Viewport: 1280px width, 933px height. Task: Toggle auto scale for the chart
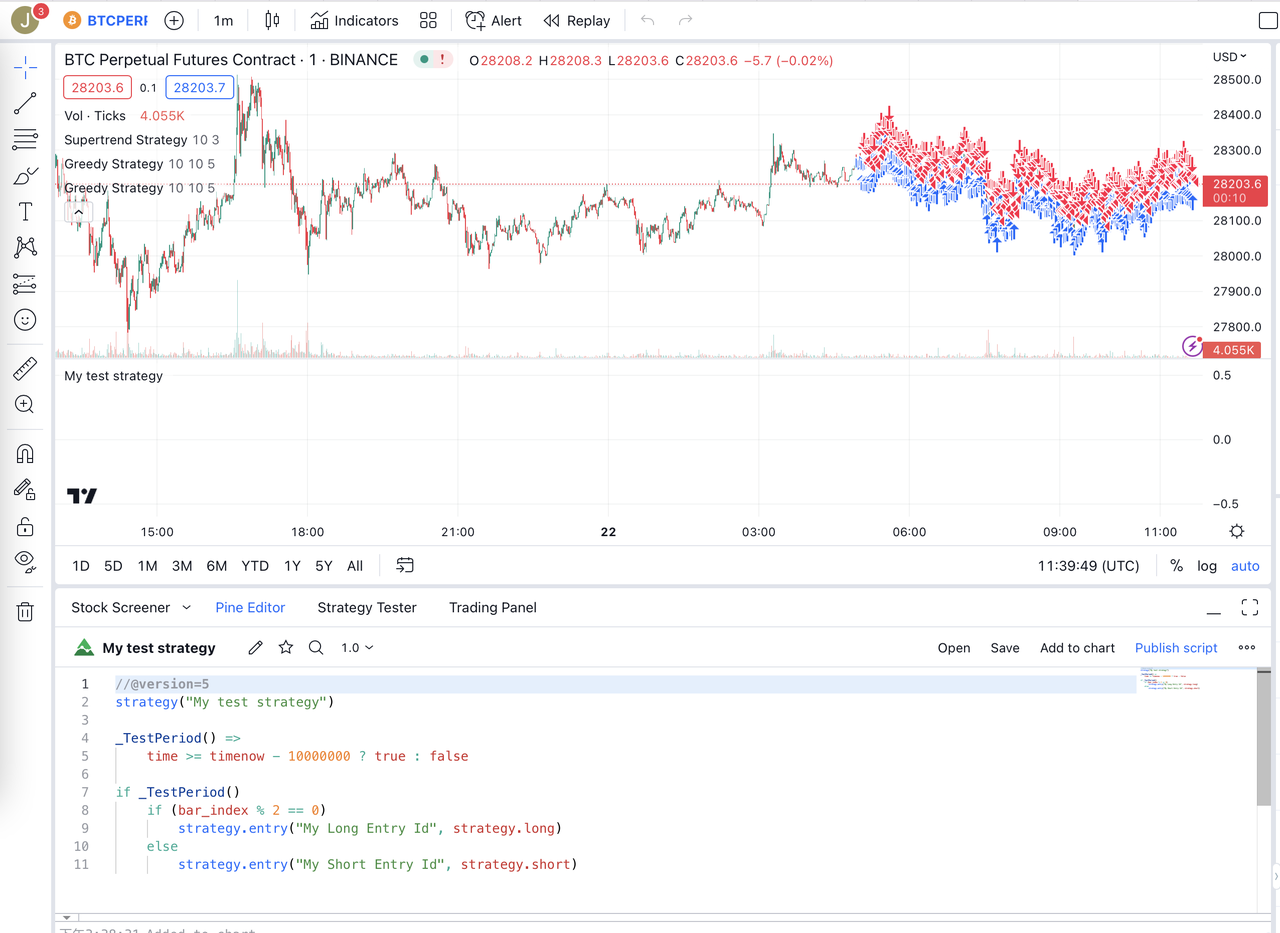[1245, 566]
